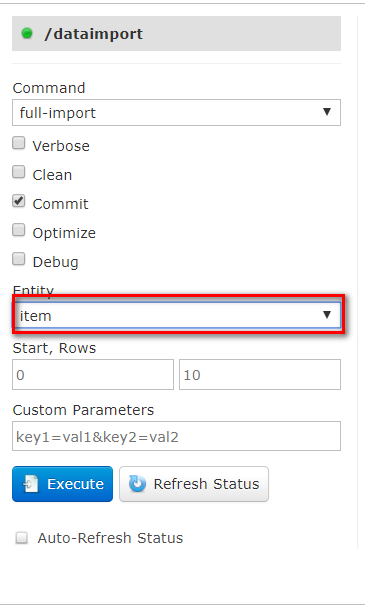This screenshot has height=608, width=365.
Task: Open the full-import Command dropdown
Action: click(x=176, y=112)
